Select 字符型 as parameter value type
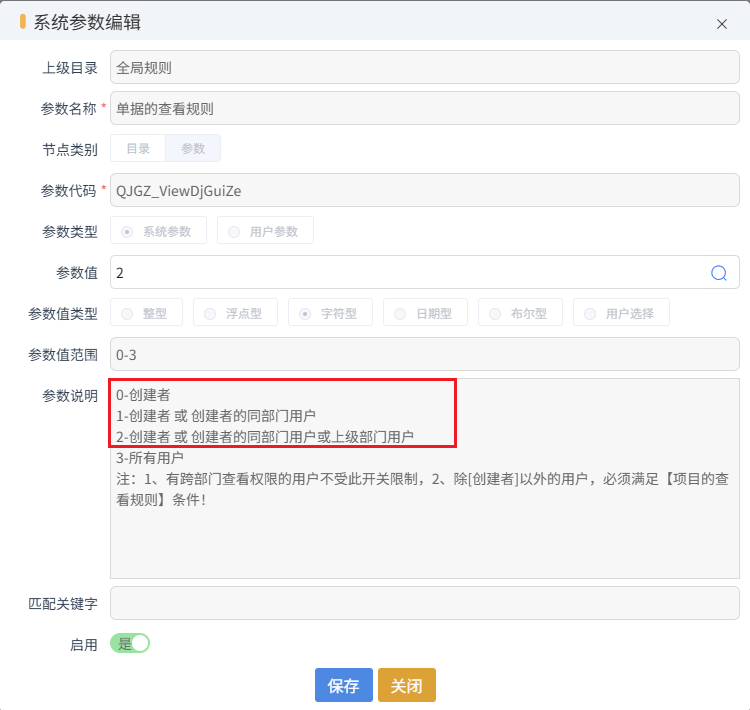 tap(330, 314)
